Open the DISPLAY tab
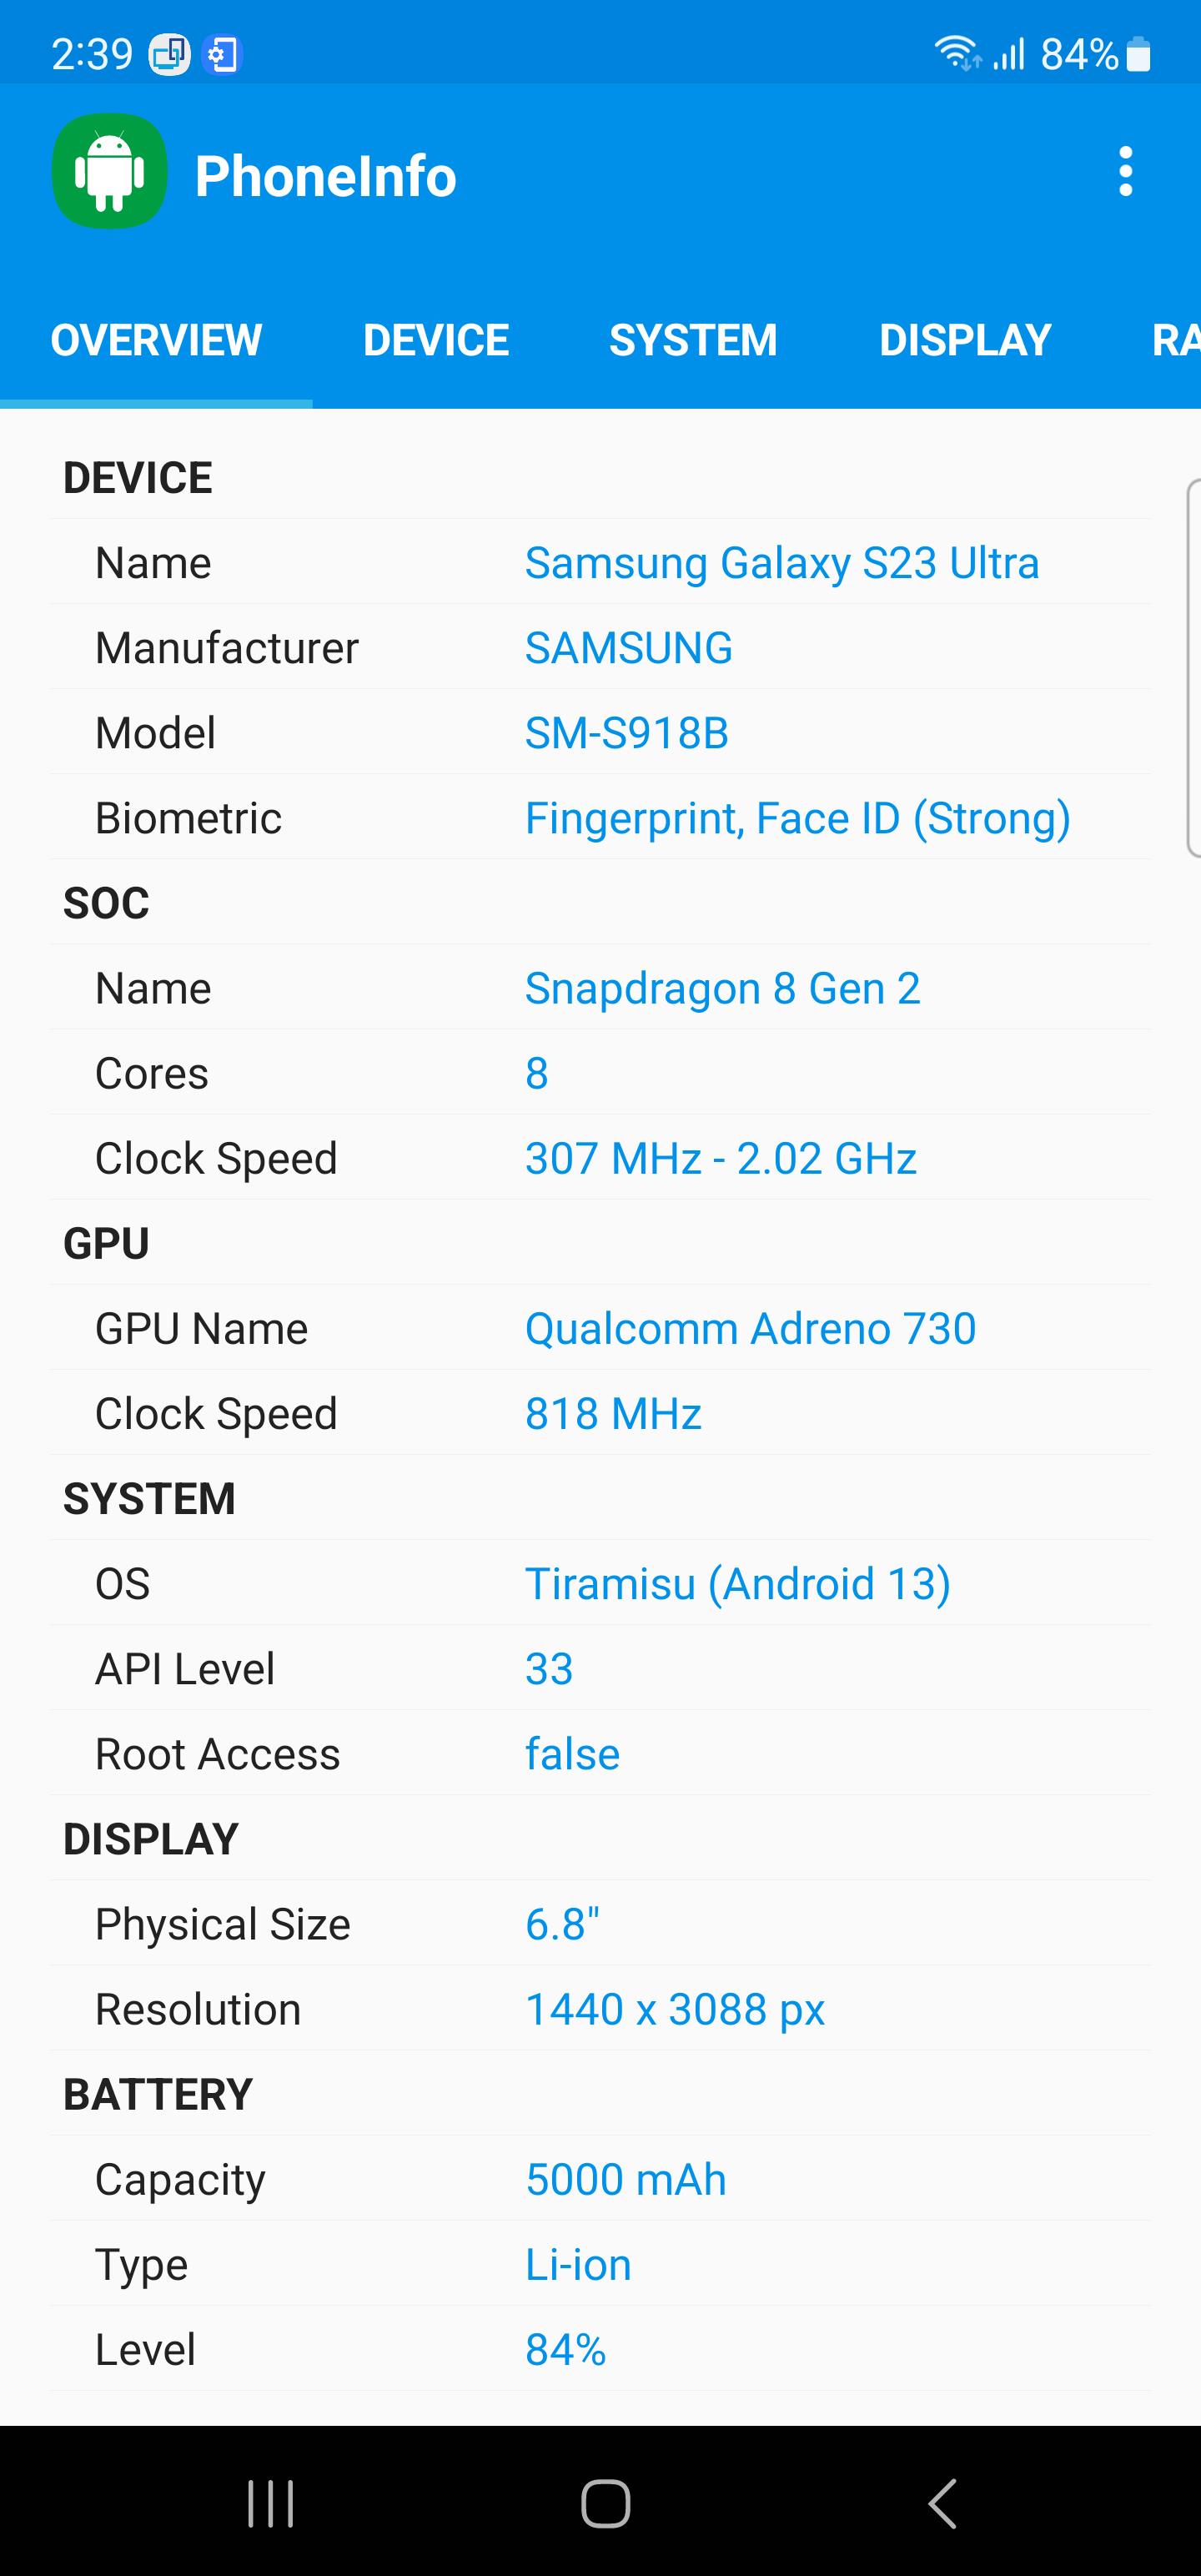The image size is (1201, 2576). coord(965,340)
